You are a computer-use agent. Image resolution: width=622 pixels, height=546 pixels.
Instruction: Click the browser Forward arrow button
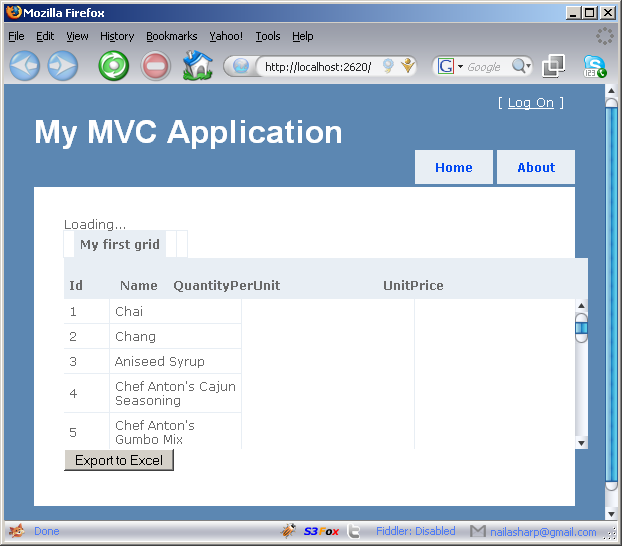pos(63,66)
